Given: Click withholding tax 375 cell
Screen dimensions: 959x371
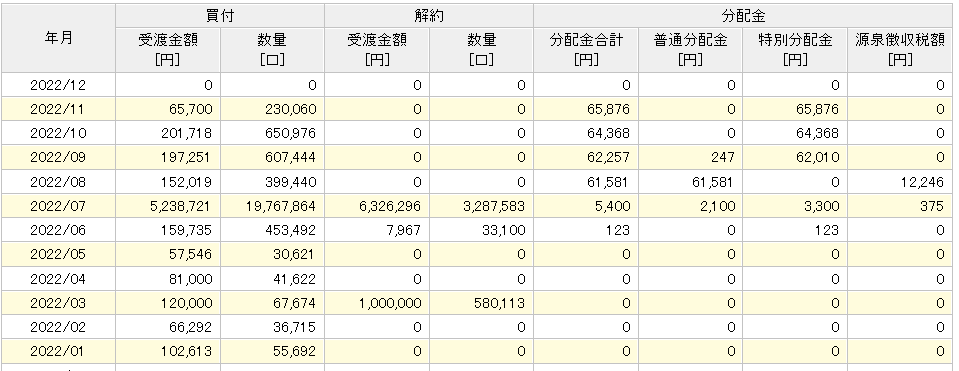Looking at the screenshot, I should [900, 206].
